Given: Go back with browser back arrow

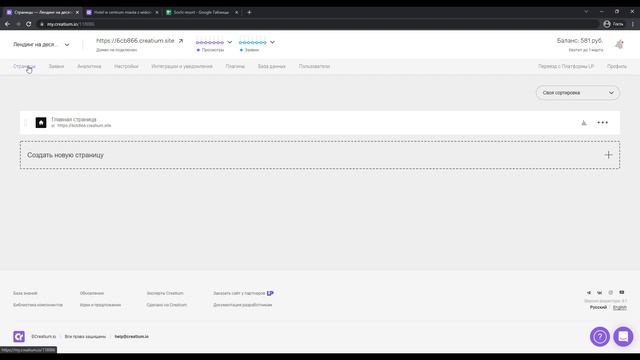Looking at the screenshot, I should pyautogui.click(x=7, y=24).
